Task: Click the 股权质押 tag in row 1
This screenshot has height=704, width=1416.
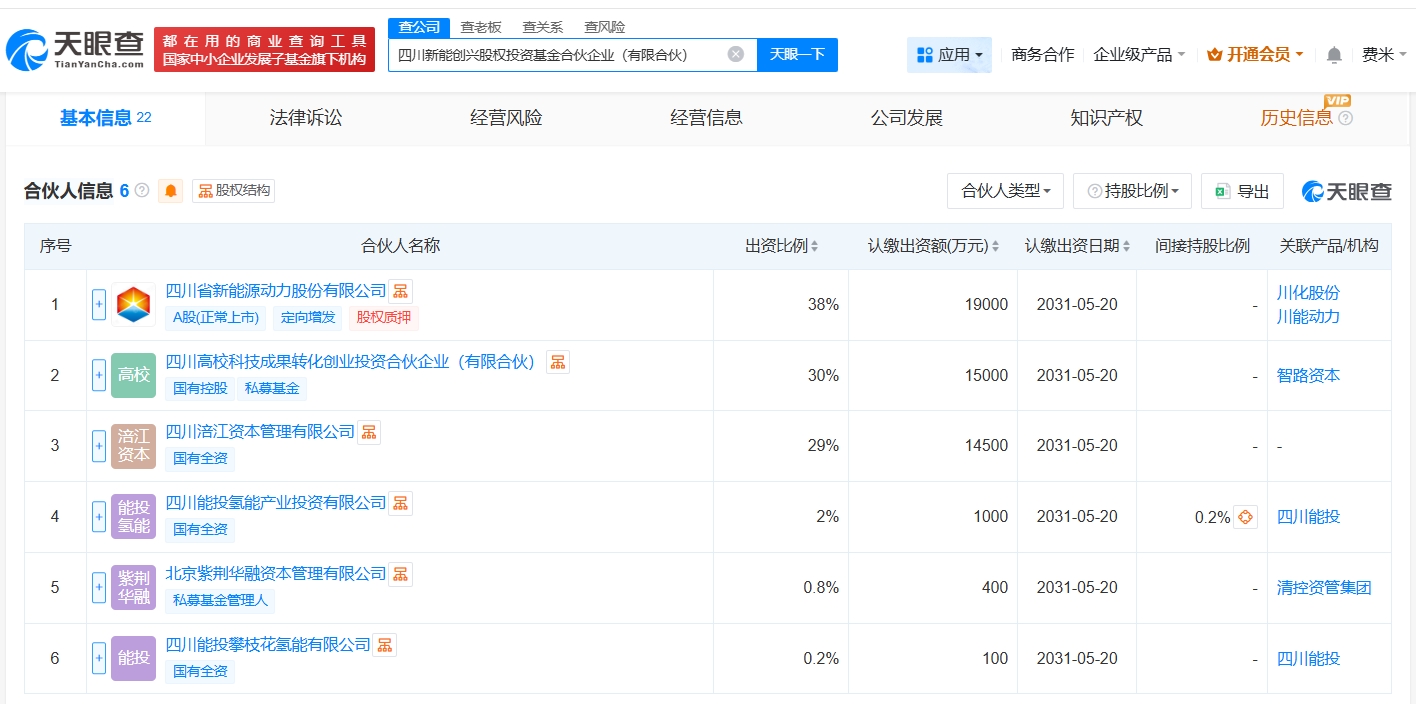Action: click(x=383, y=318)
